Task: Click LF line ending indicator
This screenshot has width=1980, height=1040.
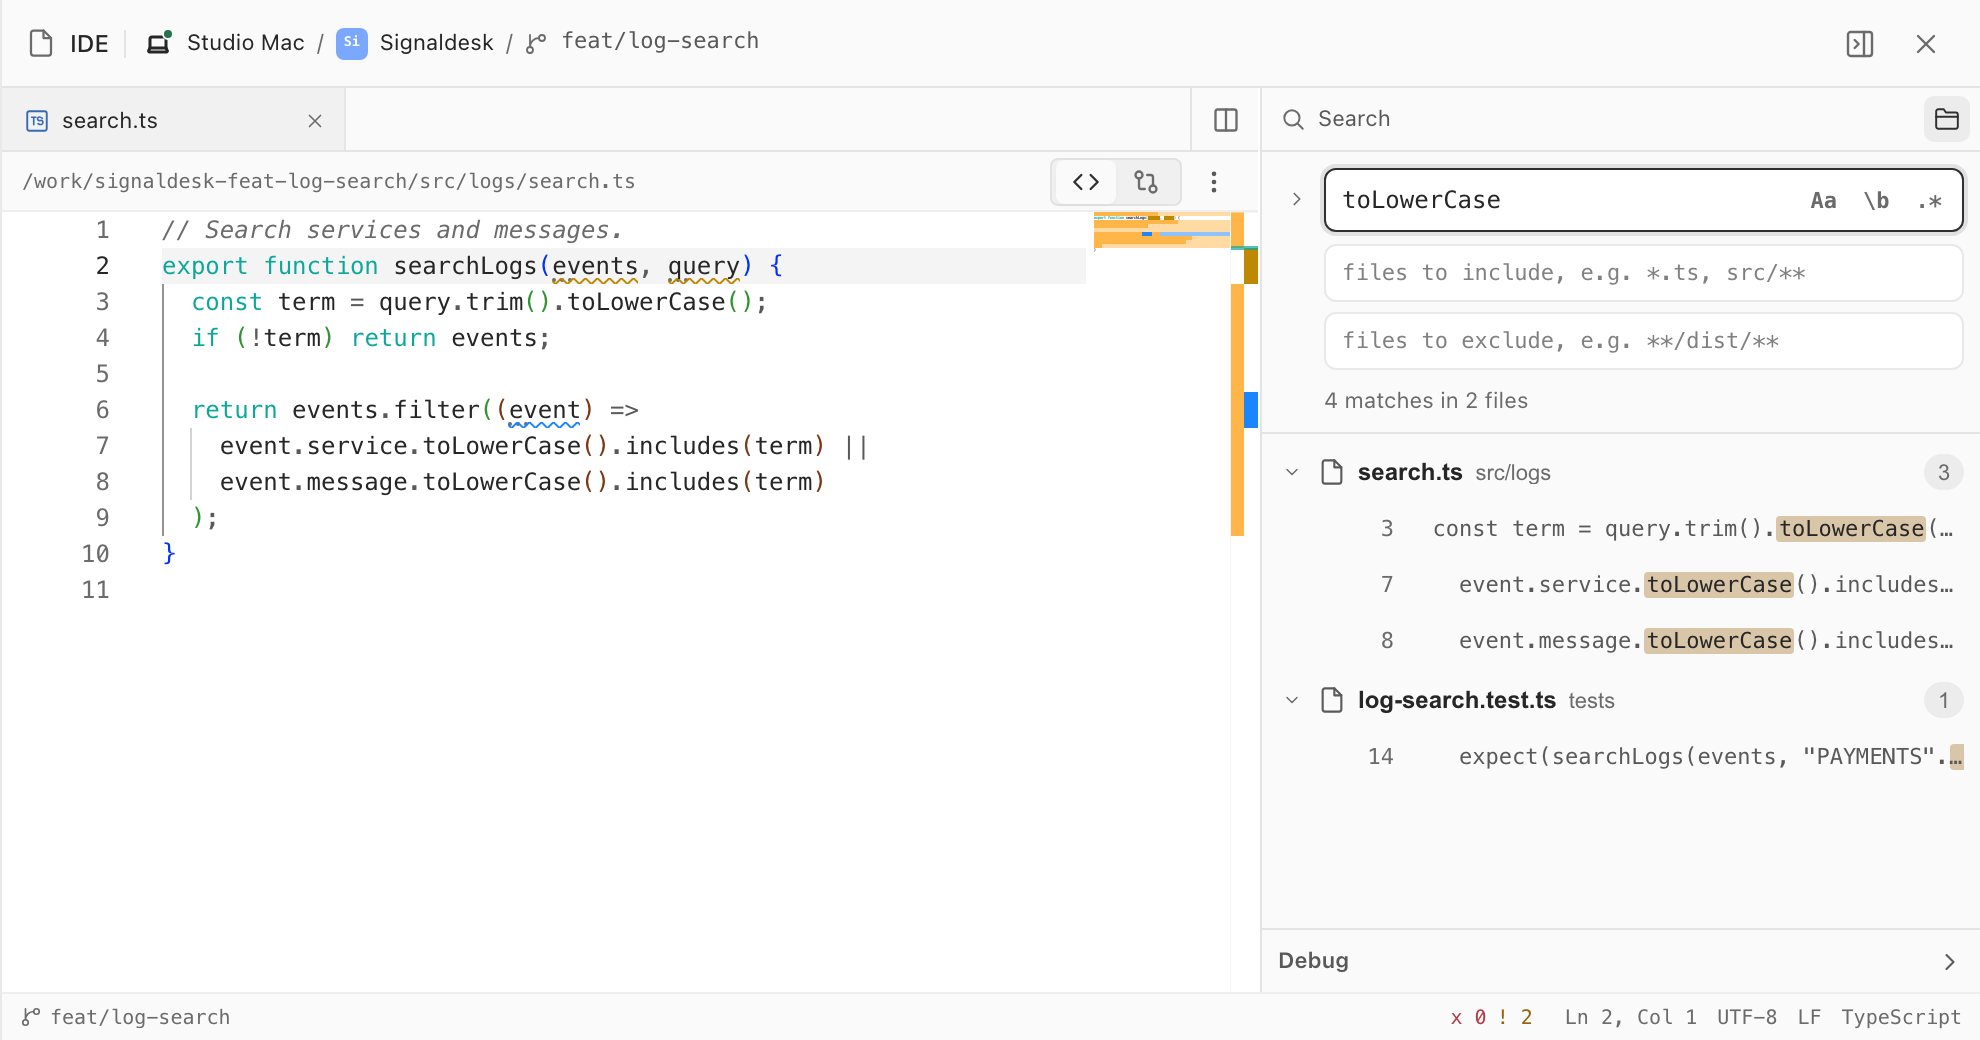Action: [x=1809, y=1017]
